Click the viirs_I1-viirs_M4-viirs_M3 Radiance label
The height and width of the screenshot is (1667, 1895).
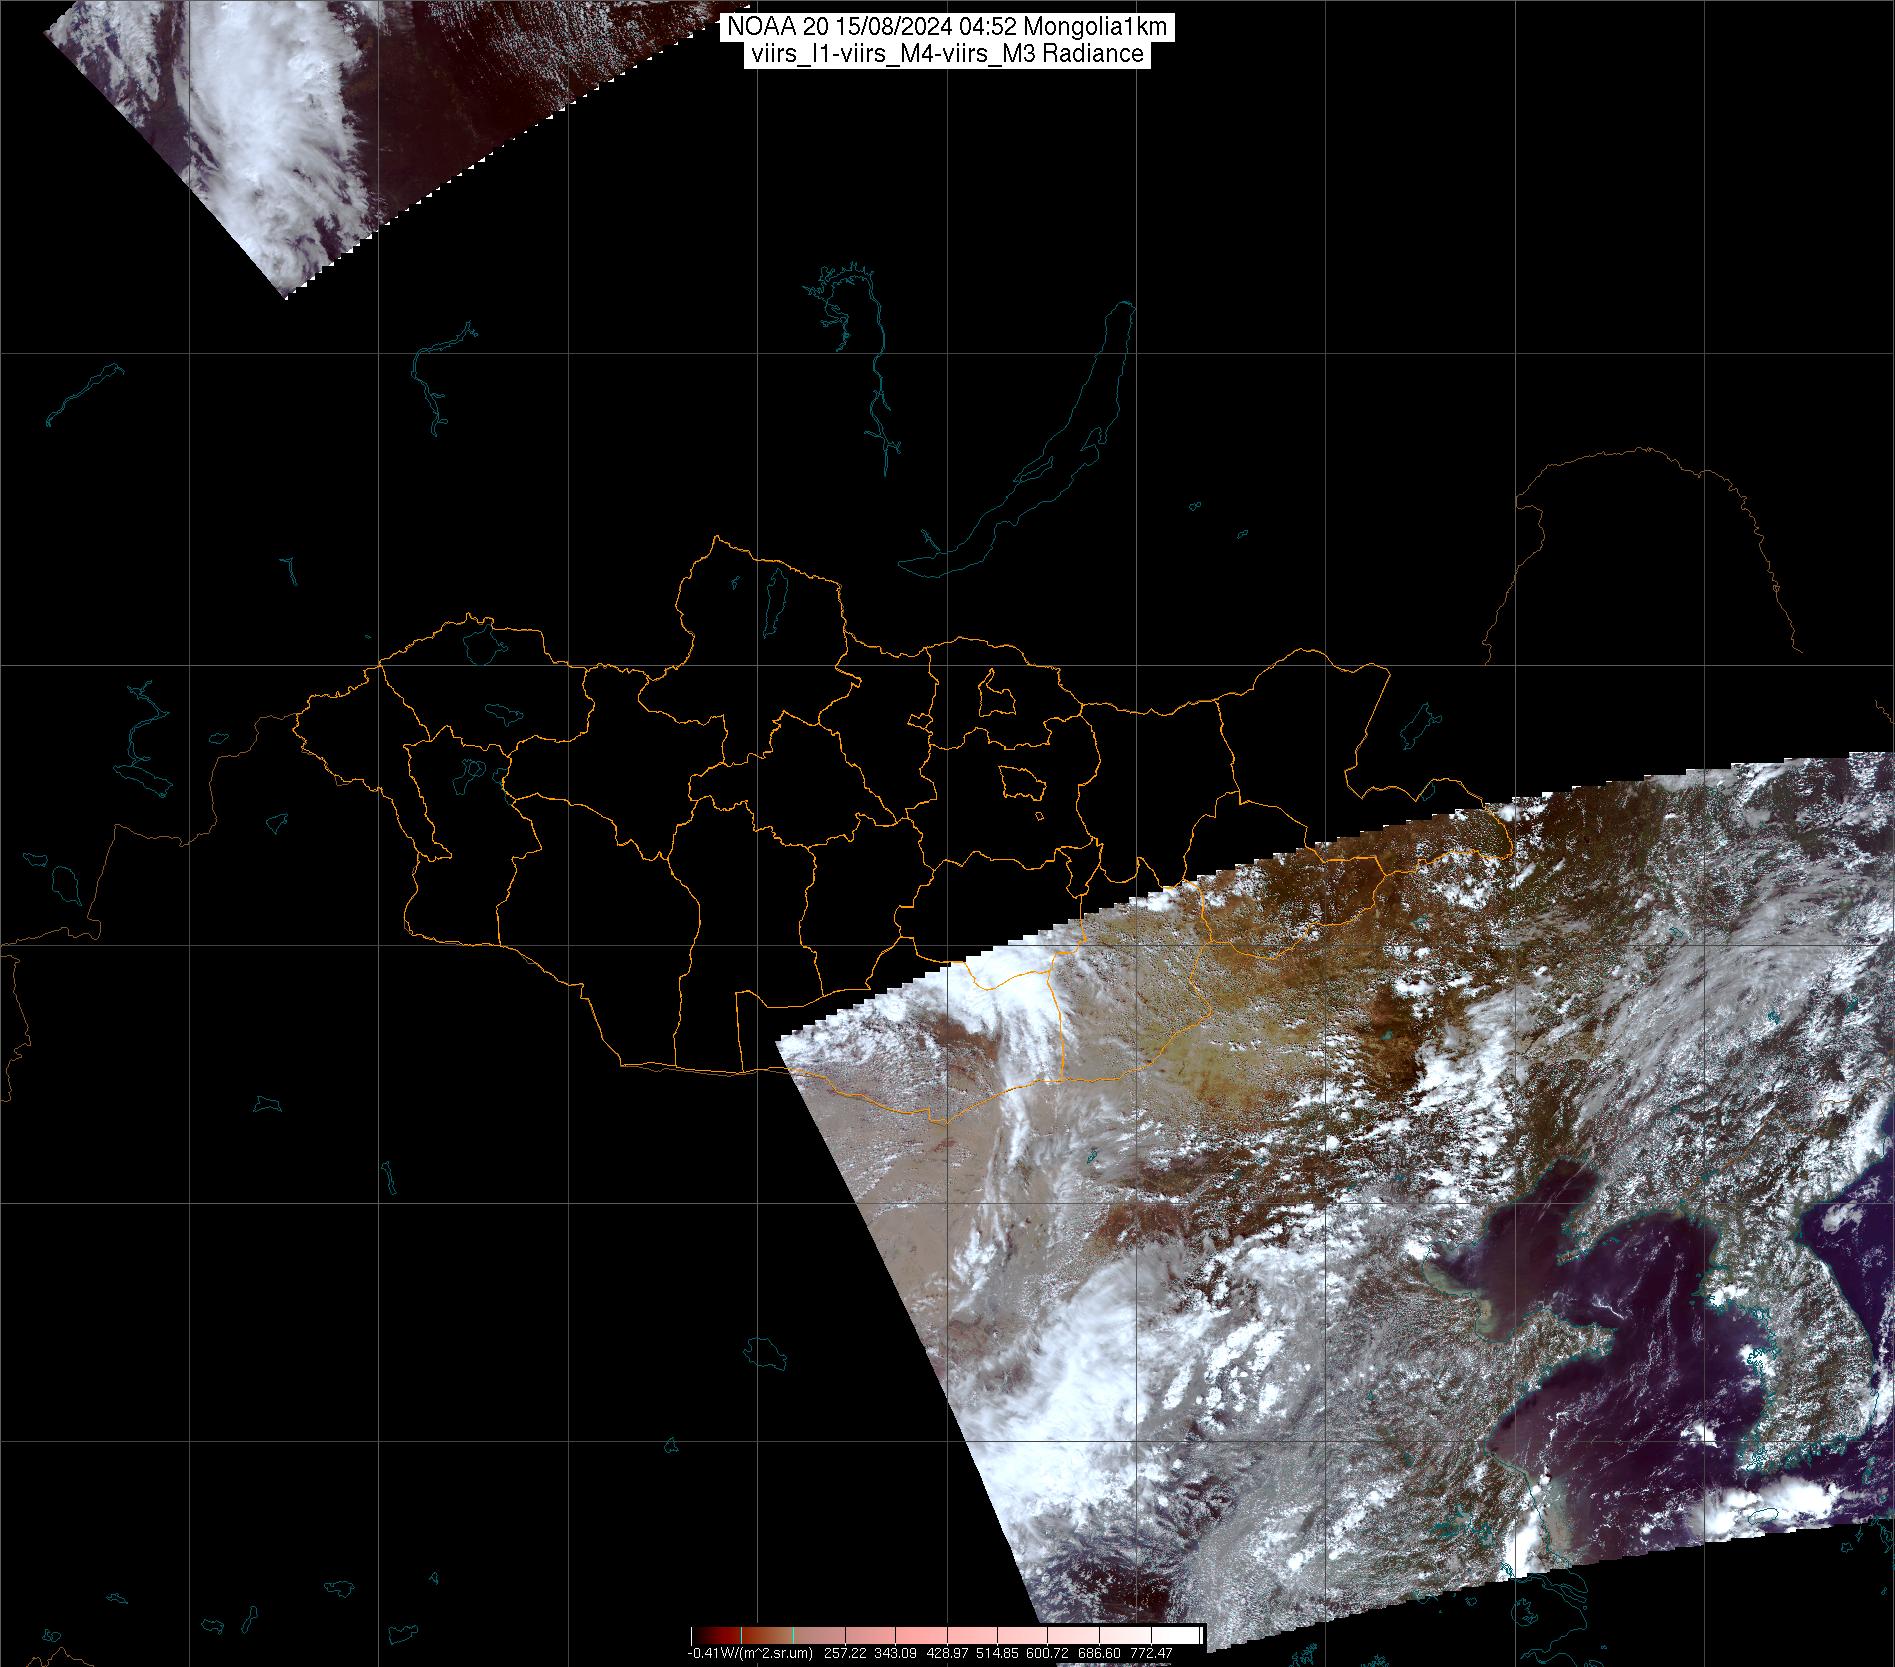tap(947, 55)
